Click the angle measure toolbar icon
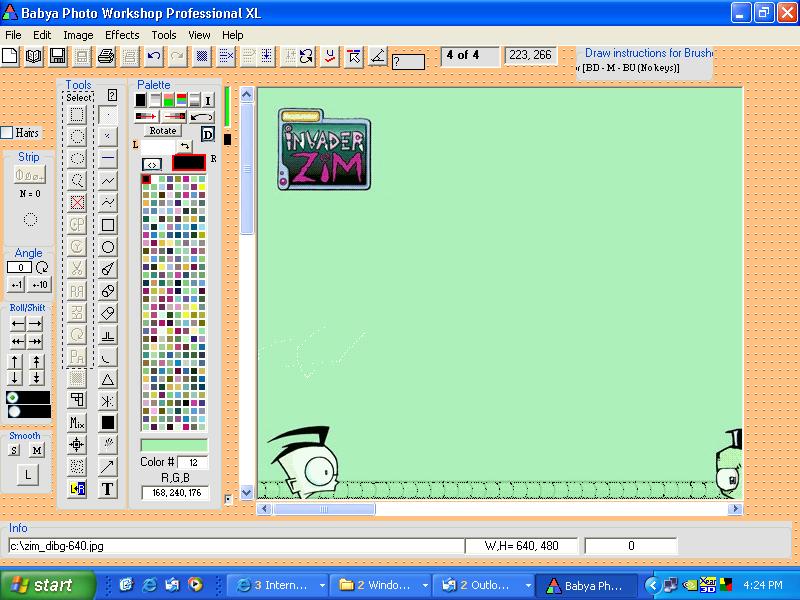The height and width of the screenshot is (600, 800). 378,56
